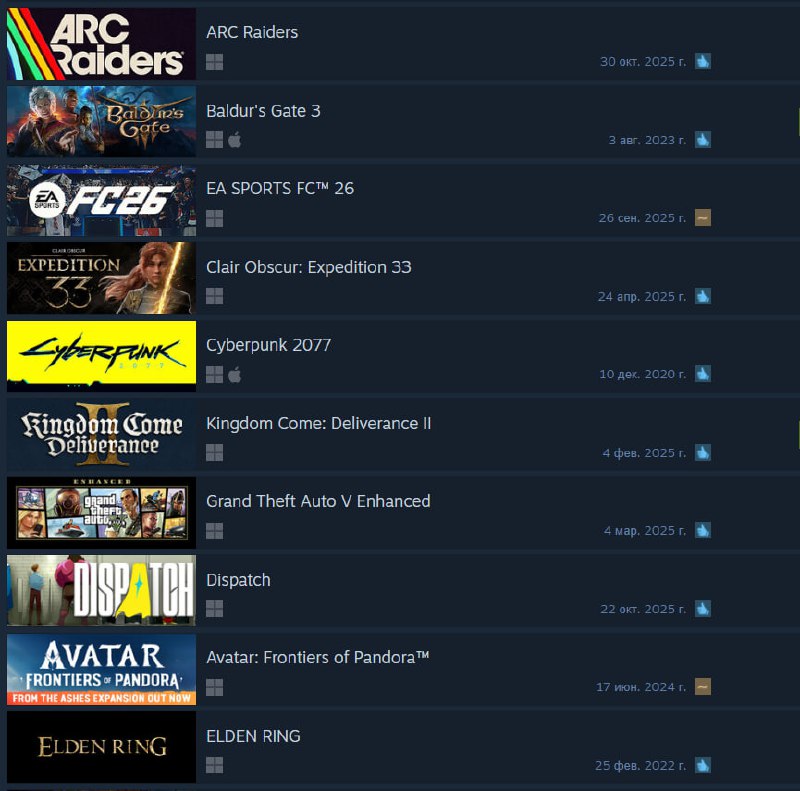Click the Avatar Frontiers of Pandora banner image
Viewport: 800px width, 791px height.
pos(101,669)
